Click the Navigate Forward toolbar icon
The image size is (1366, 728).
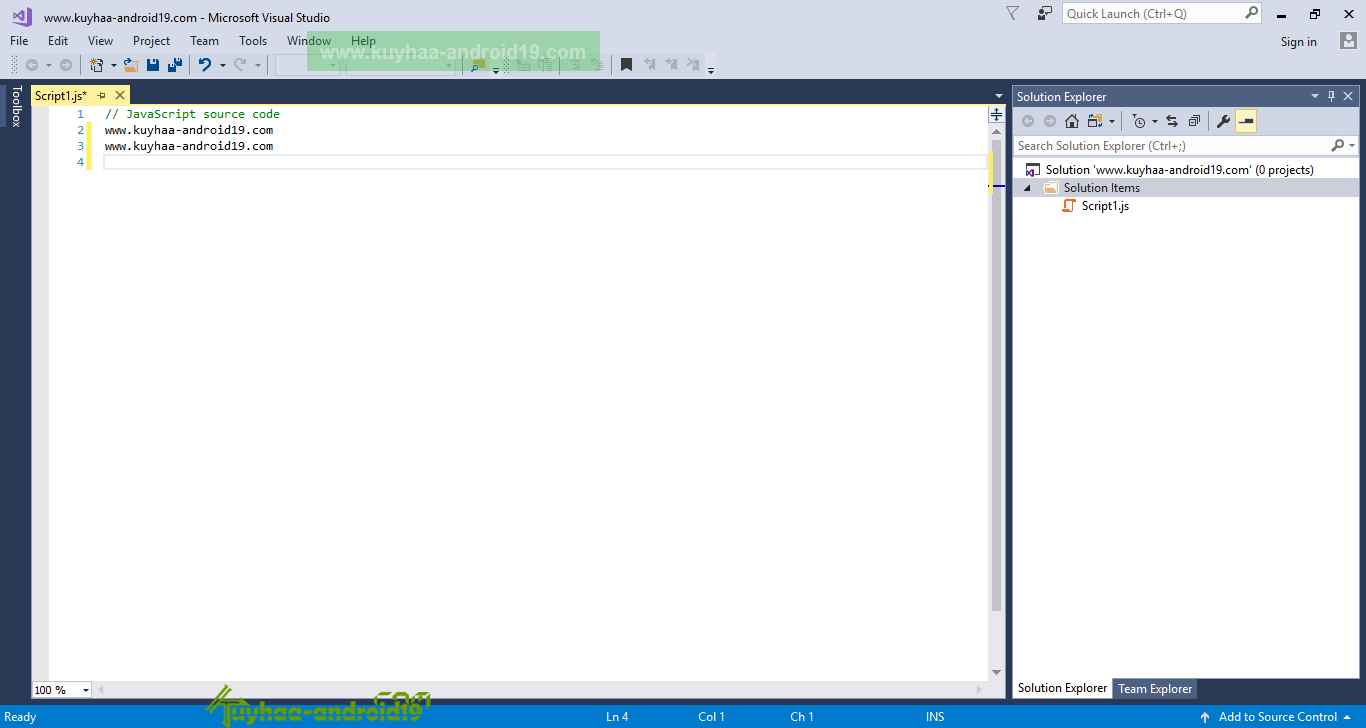[x=66, y=65]
